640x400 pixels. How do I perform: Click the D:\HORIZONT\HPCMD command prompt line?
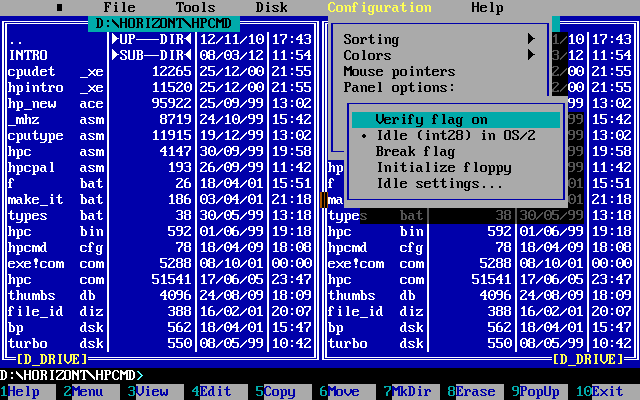pyautogui.click(x=72, y=376)
